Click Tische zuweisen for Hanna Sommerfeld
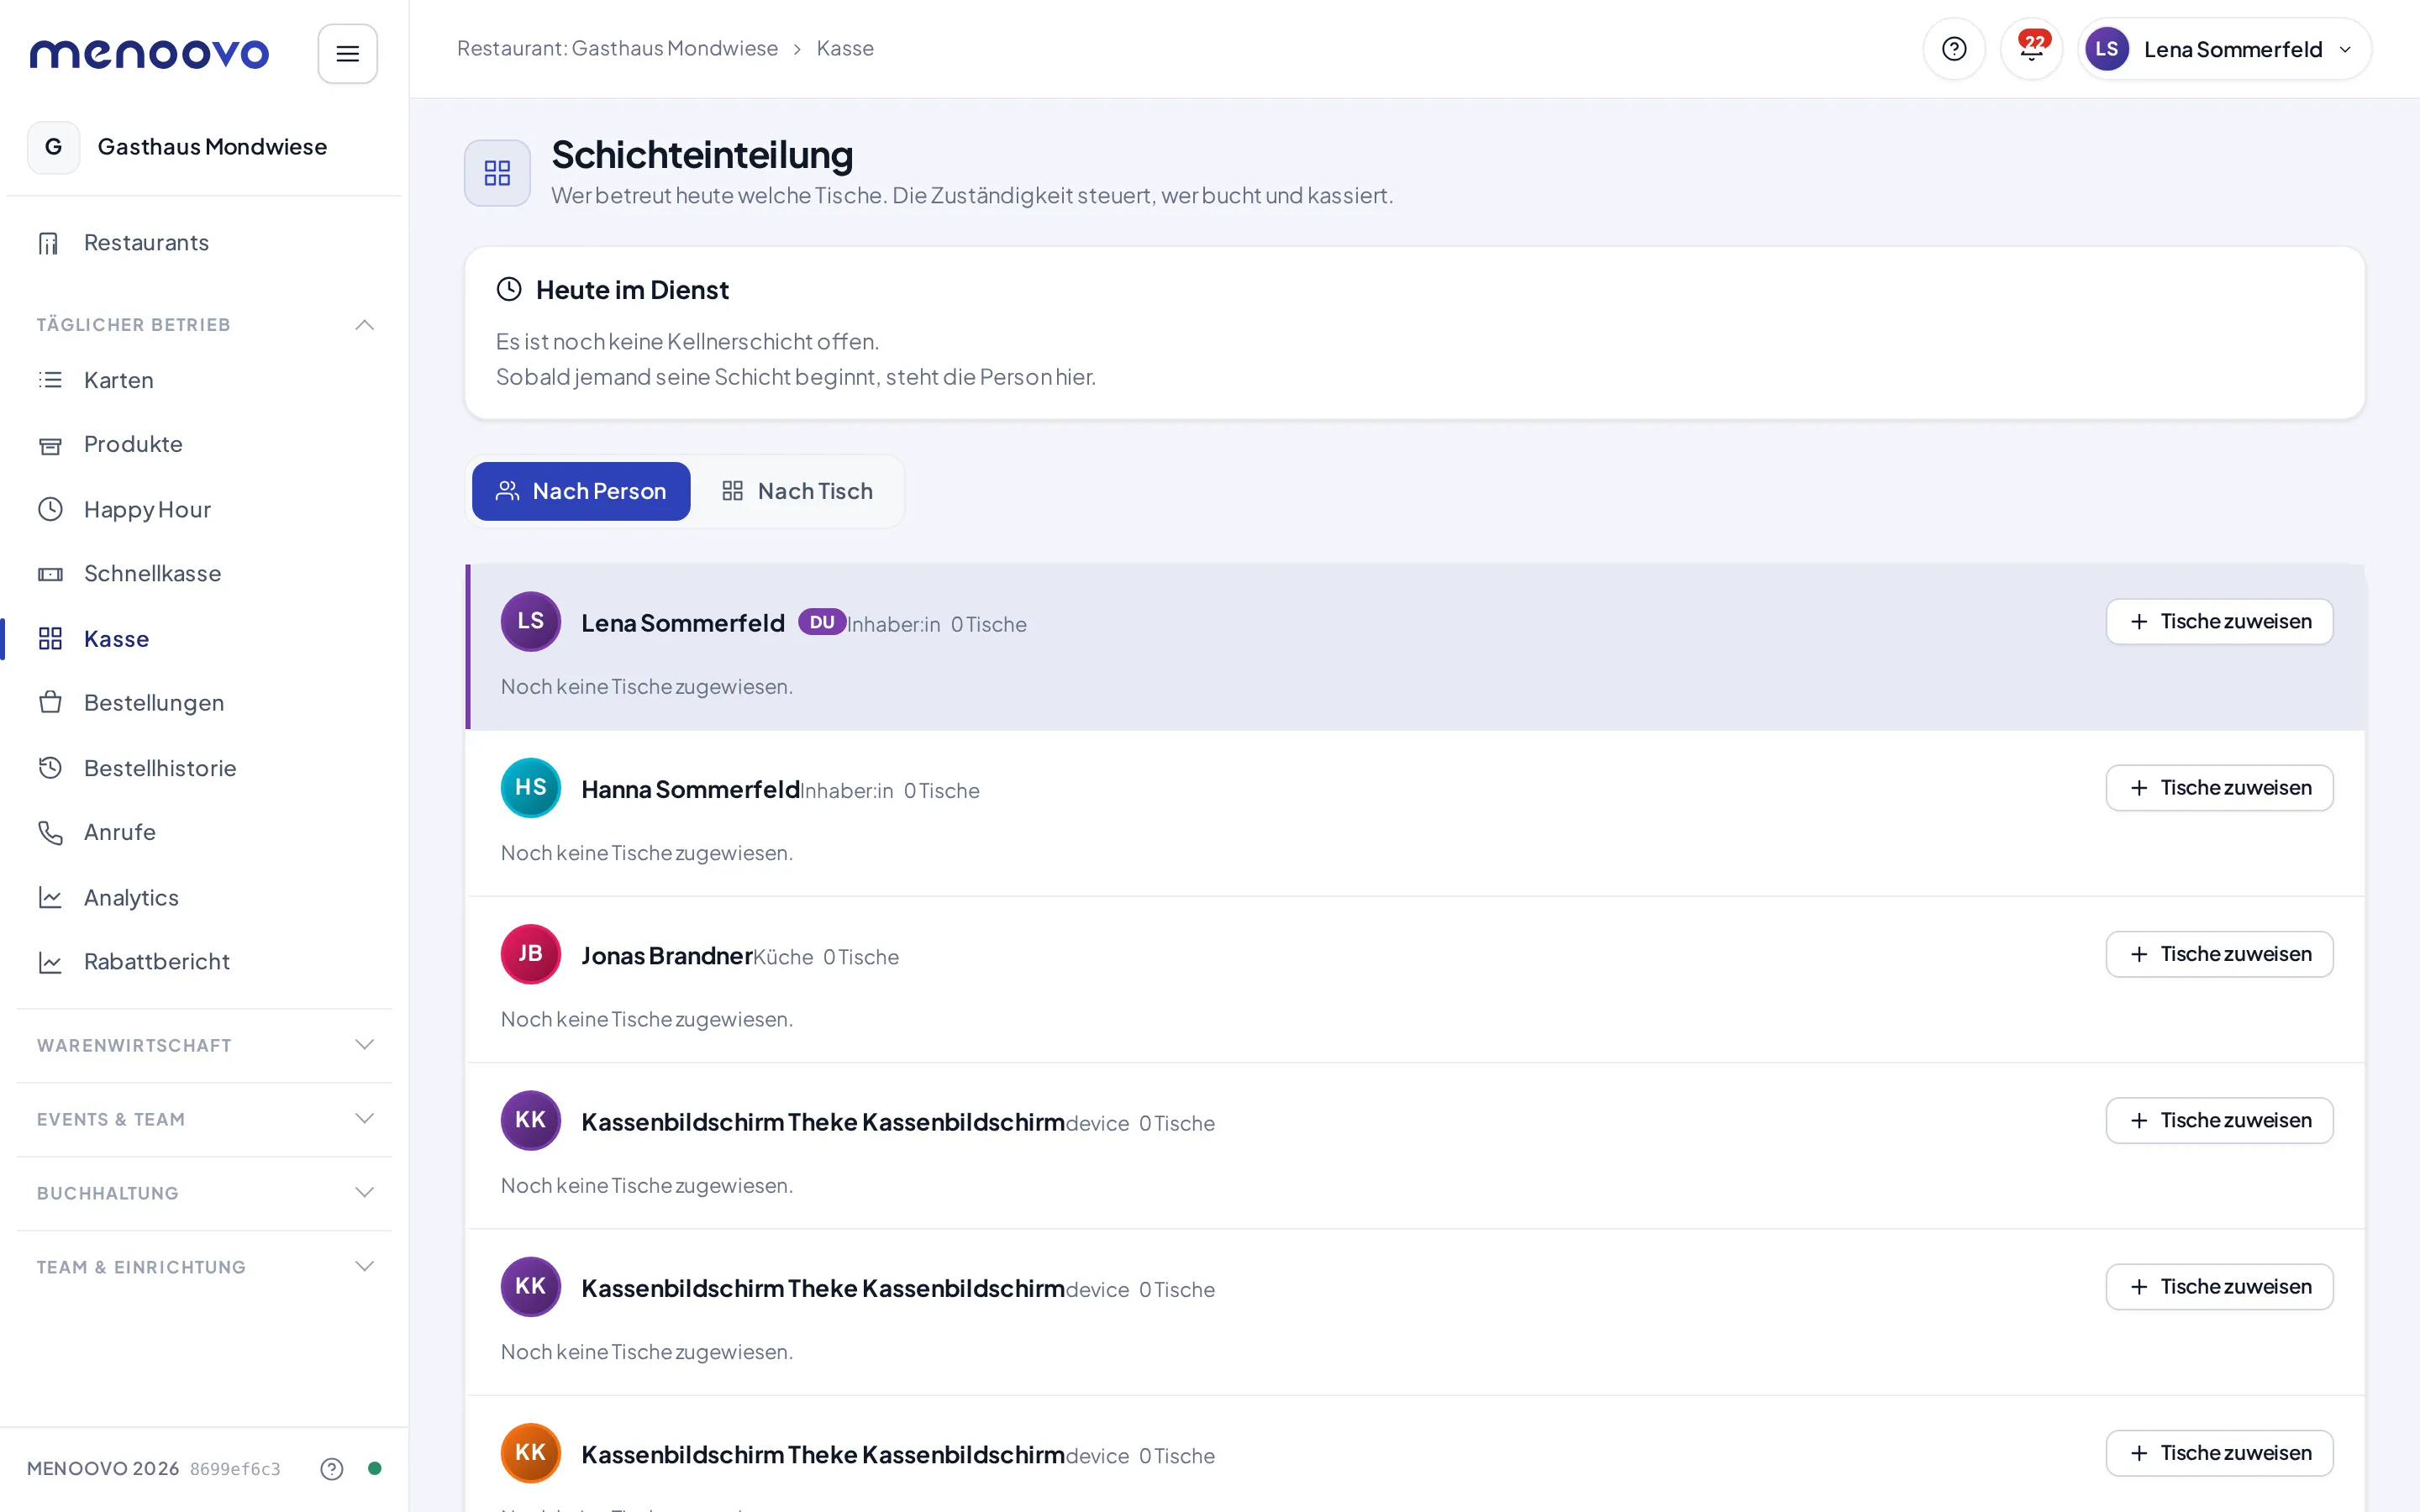Viewport: 2420px width, 1512px height. tap(2219, 788)
